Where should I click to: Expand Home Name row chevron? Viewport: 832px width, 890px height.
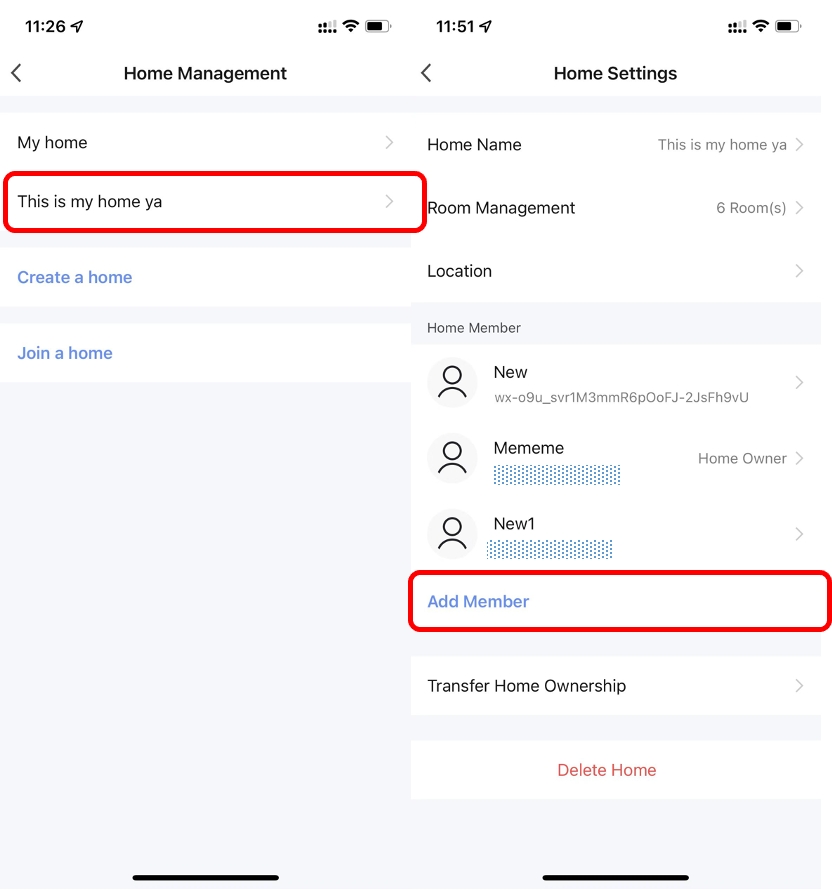799,145
